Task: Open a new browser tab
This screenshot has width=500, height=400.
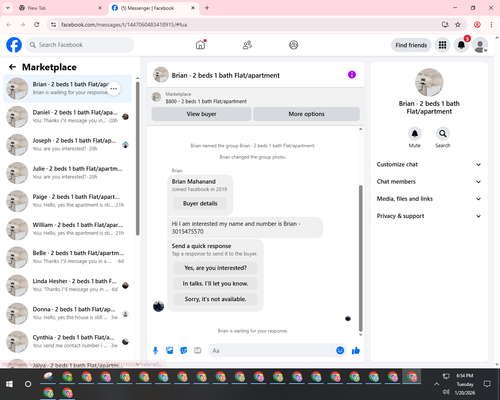Action: [207, 8]
